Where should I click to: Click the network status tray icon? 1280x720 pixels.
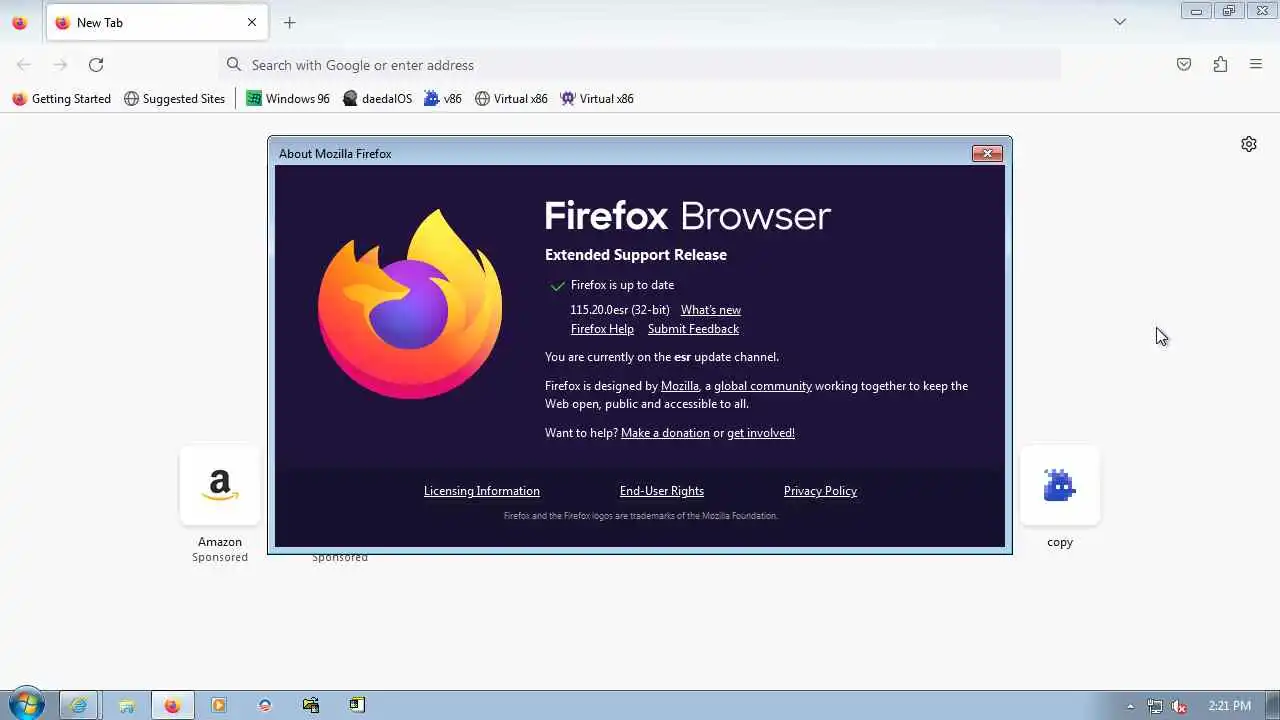pos(1155,706)
